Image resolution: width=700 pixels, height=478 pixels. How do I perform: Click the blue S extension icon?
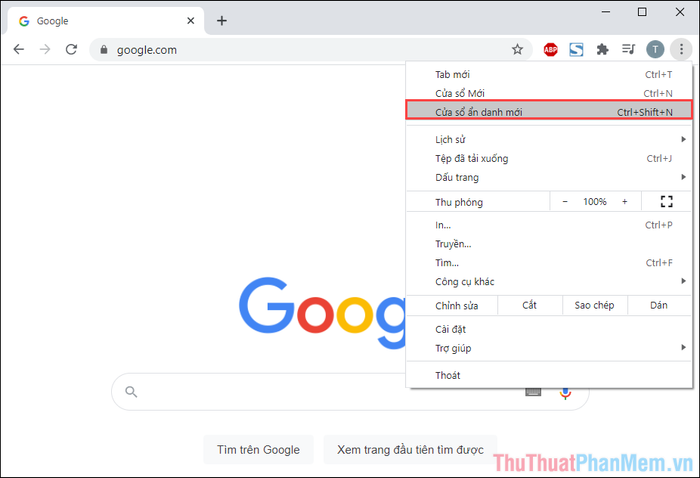coord(576,50)
